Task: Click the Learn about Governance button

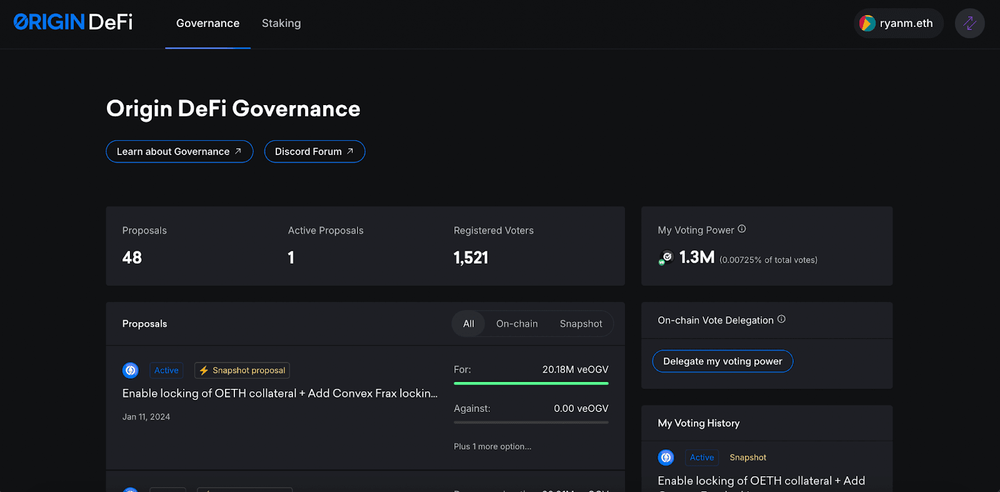Action: click(179, 151)
